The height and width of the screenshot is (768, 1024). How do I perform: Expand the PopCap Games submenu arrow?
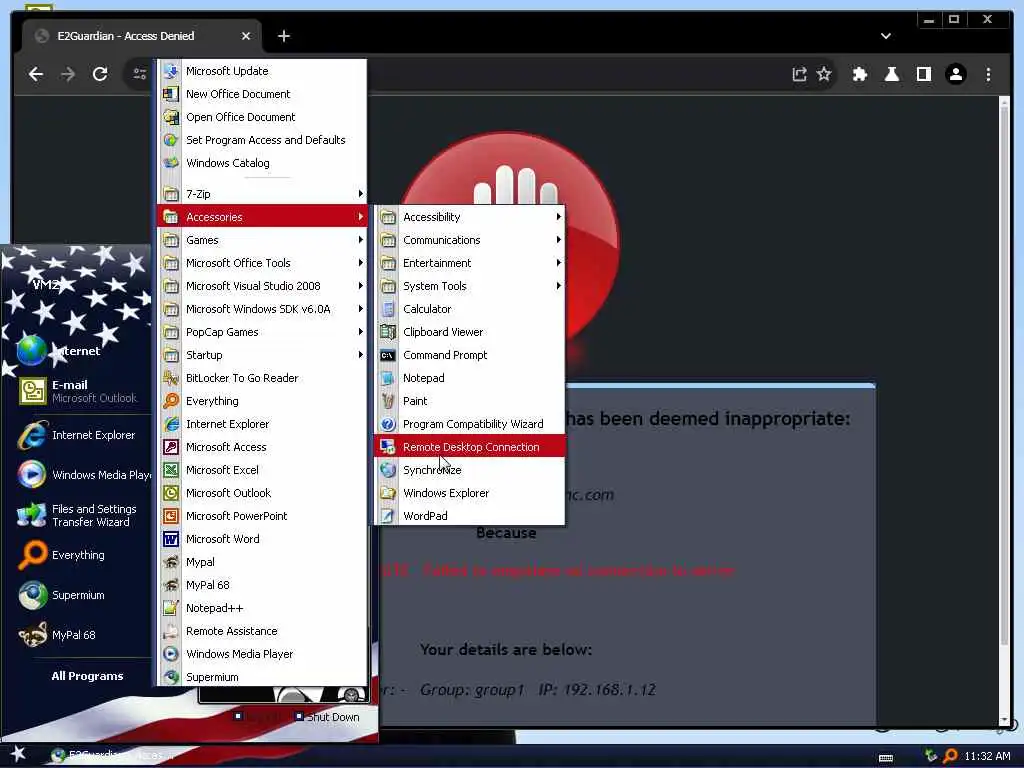pos(360,332)
